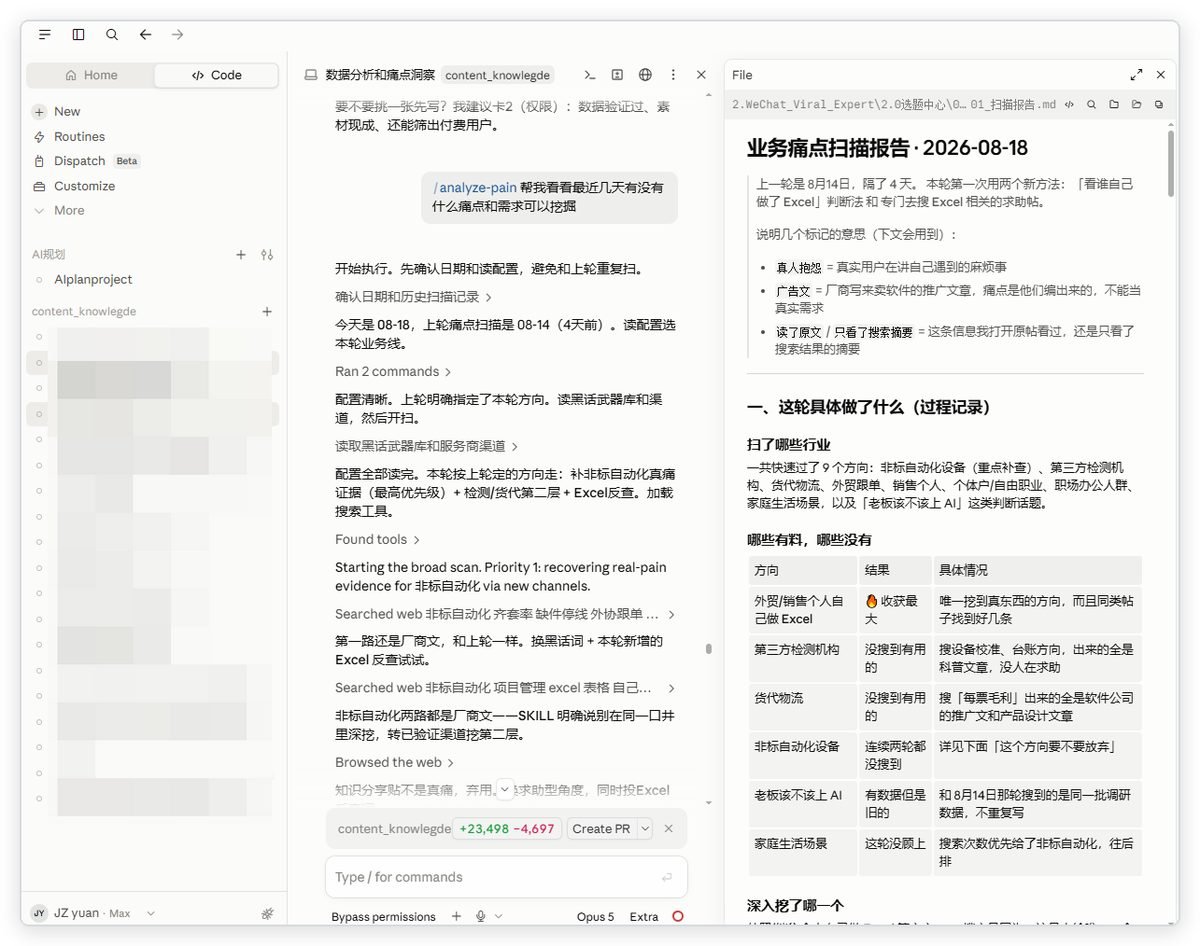Open Dispatch Beta in the sidebar
Image resolution: width=1200 pixels, height=946 pixels.
coord(86,161)
